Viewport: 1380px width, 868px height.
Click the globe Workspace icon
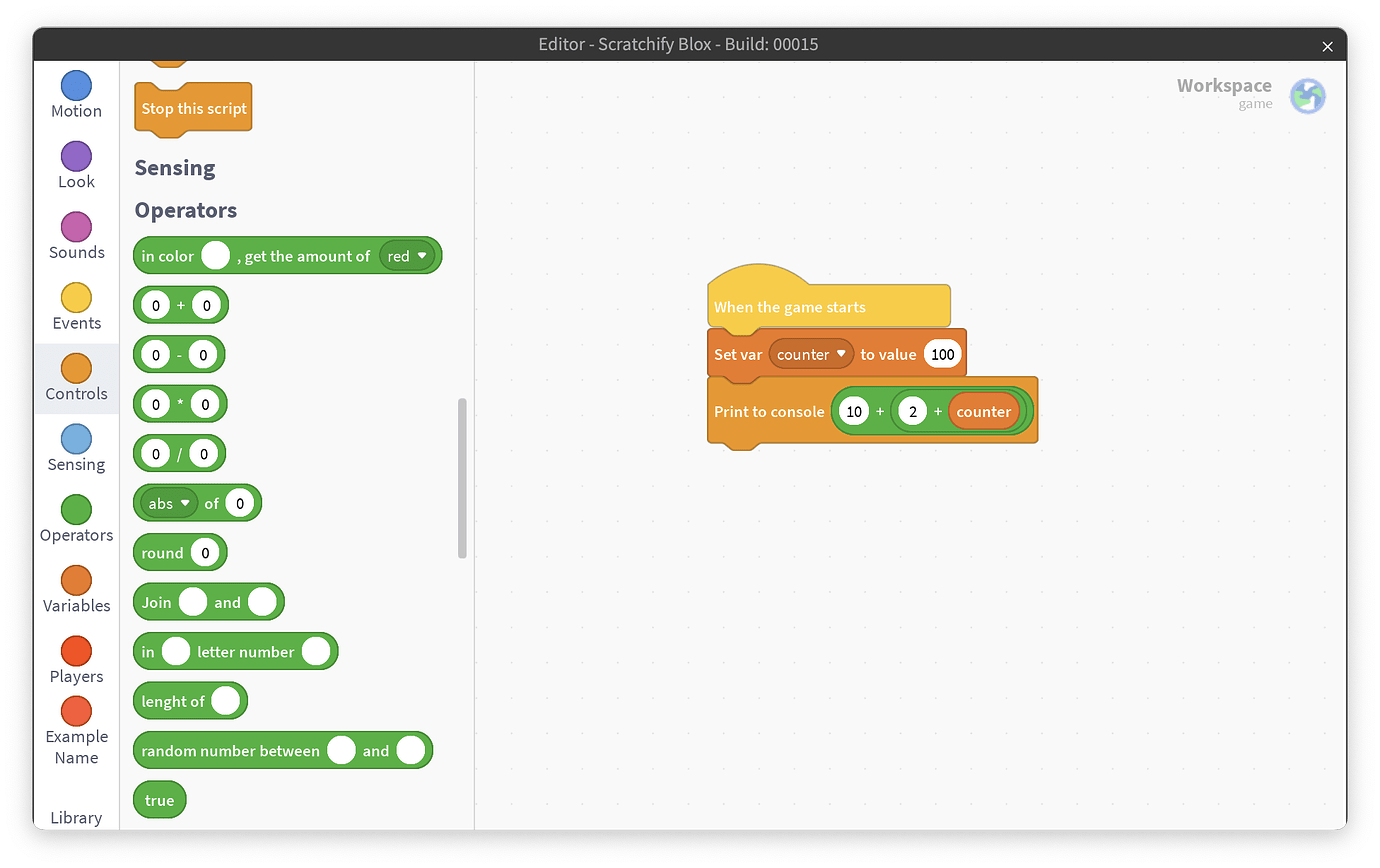tap(1308, 95)
